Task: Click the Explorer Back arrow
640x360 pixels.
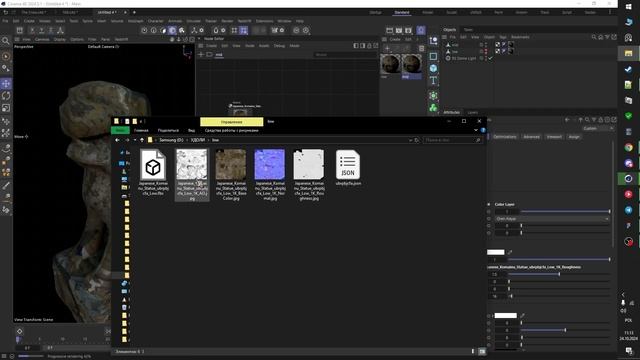Action: 117,140
